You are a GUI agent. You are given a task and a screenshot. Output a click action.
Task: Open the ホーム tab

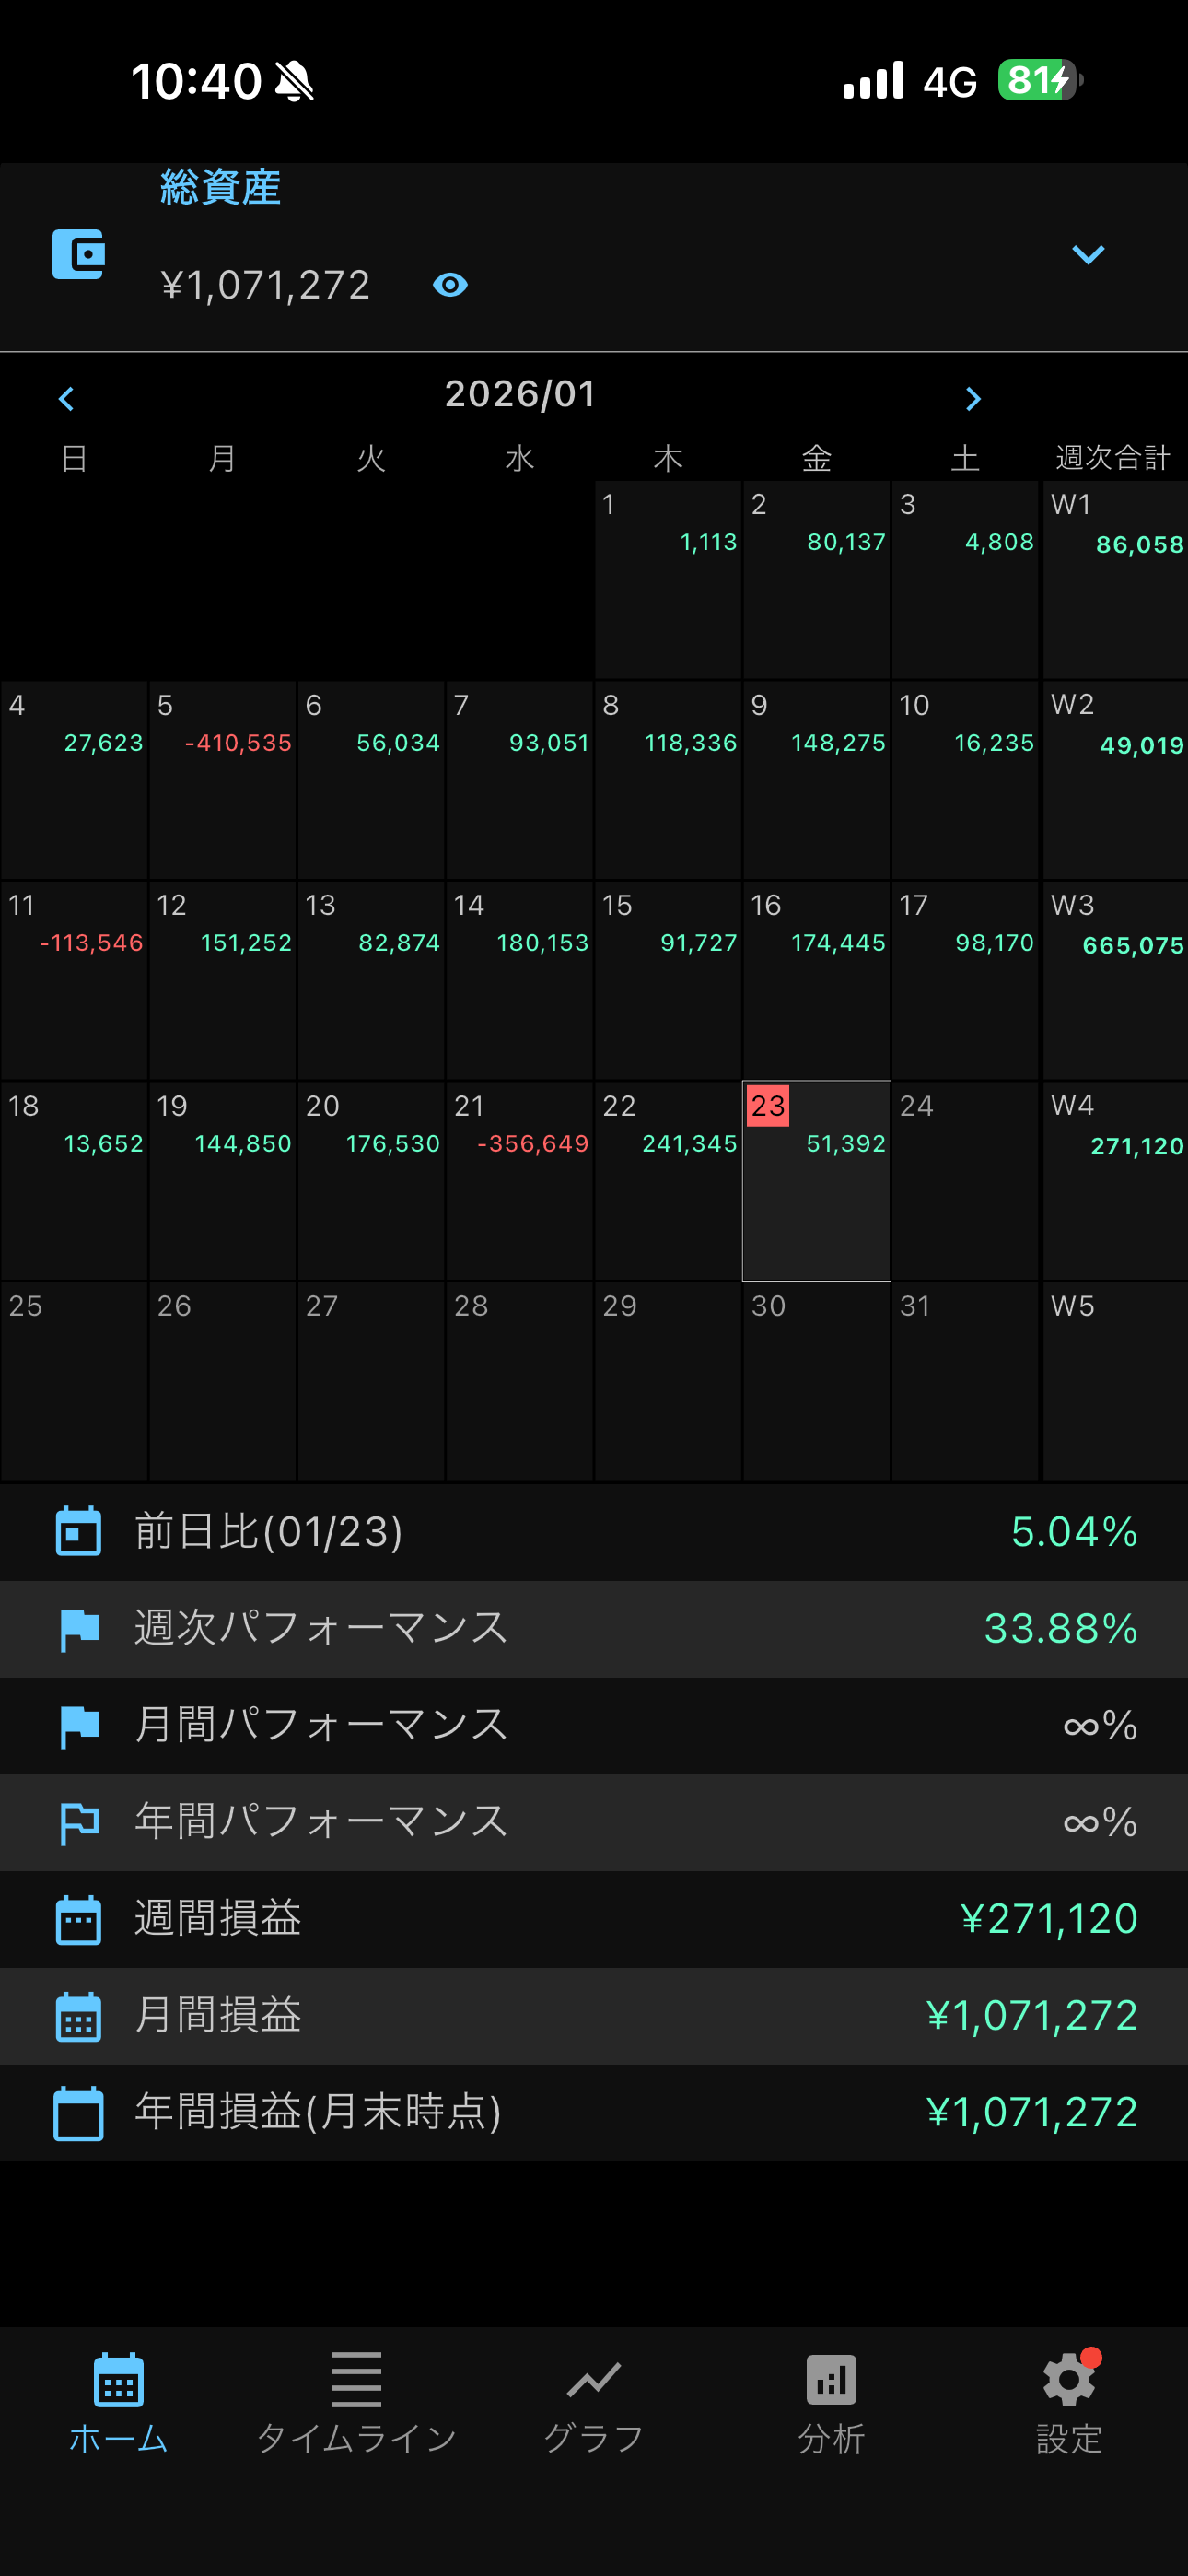coord(118,2400)
